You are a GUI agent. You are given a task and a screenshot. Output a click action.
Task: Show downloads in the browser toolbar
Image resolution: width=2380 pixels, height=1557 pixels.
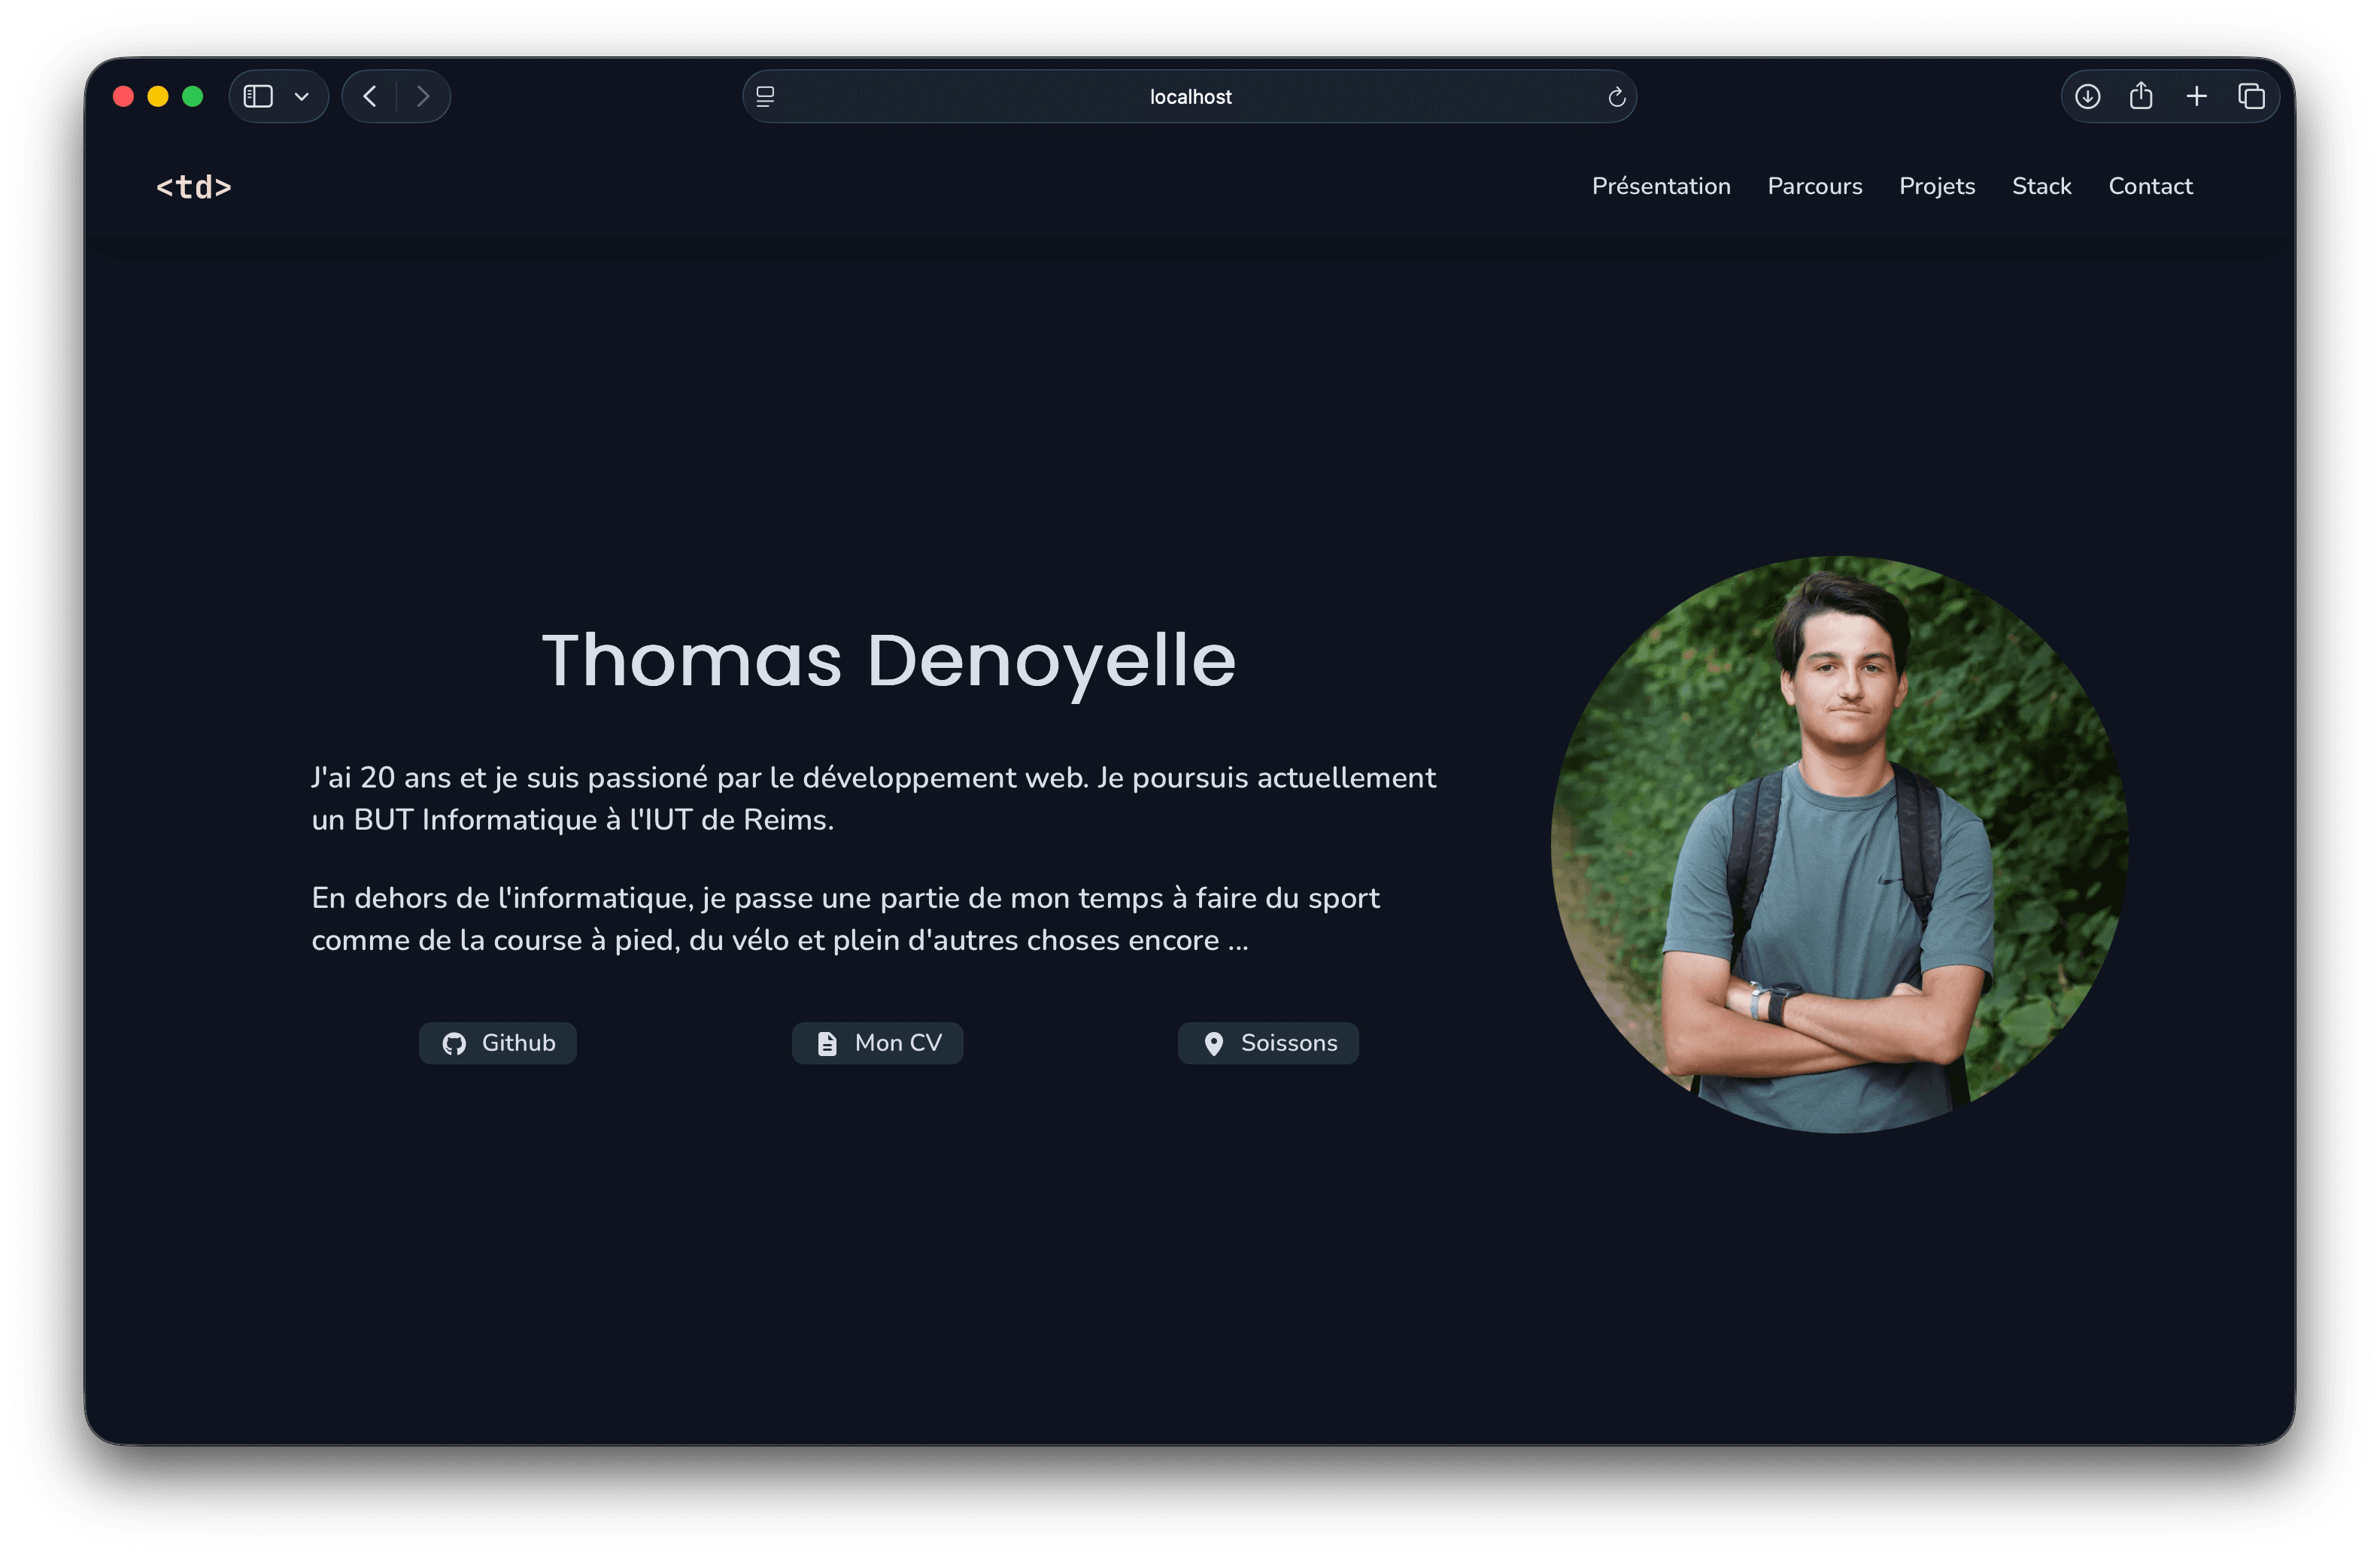(2087, 96)
